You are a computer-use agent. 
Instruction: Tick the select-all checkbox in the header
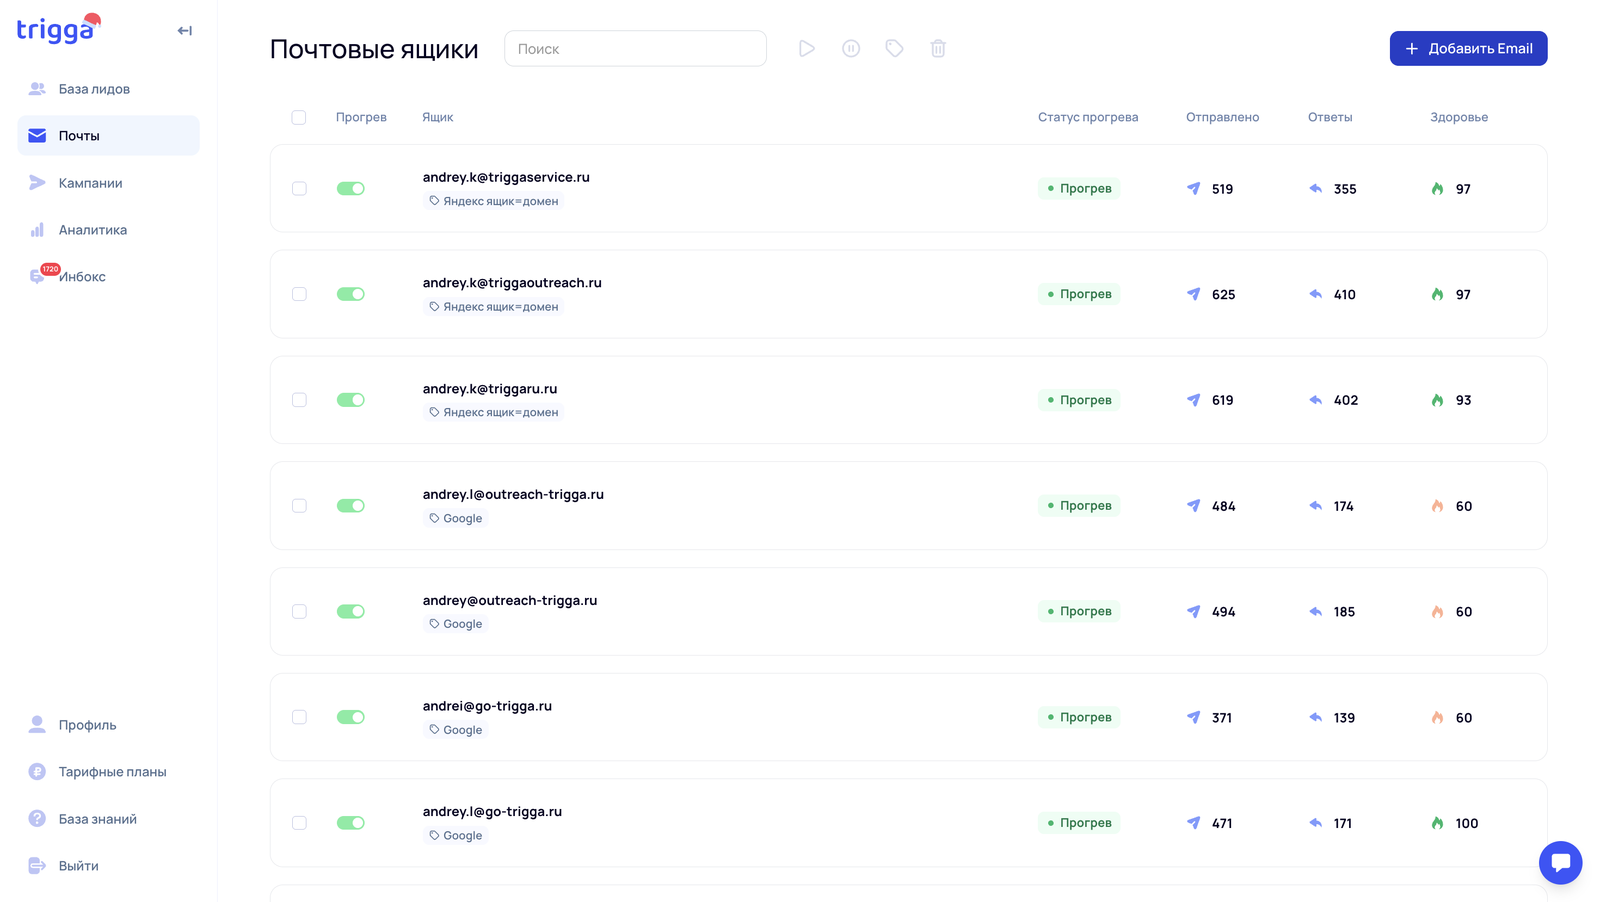point(299,118)
